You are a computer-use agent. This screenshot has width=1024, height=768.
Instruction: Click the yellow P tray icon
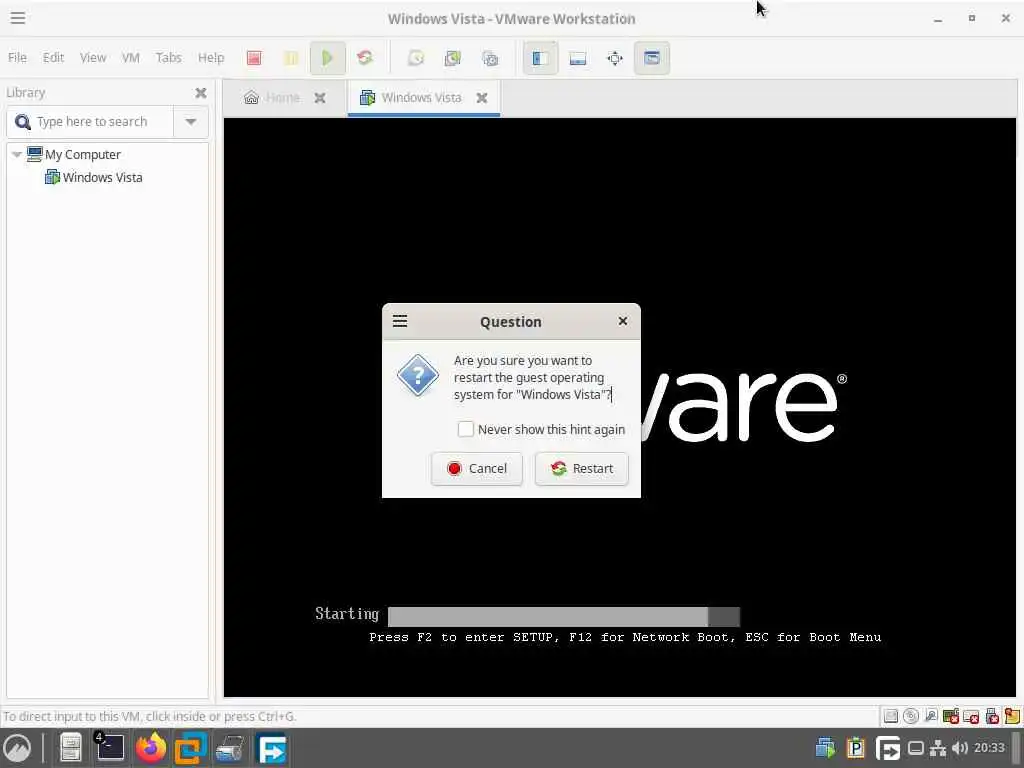pyautogui.click(x=856, y=748)
